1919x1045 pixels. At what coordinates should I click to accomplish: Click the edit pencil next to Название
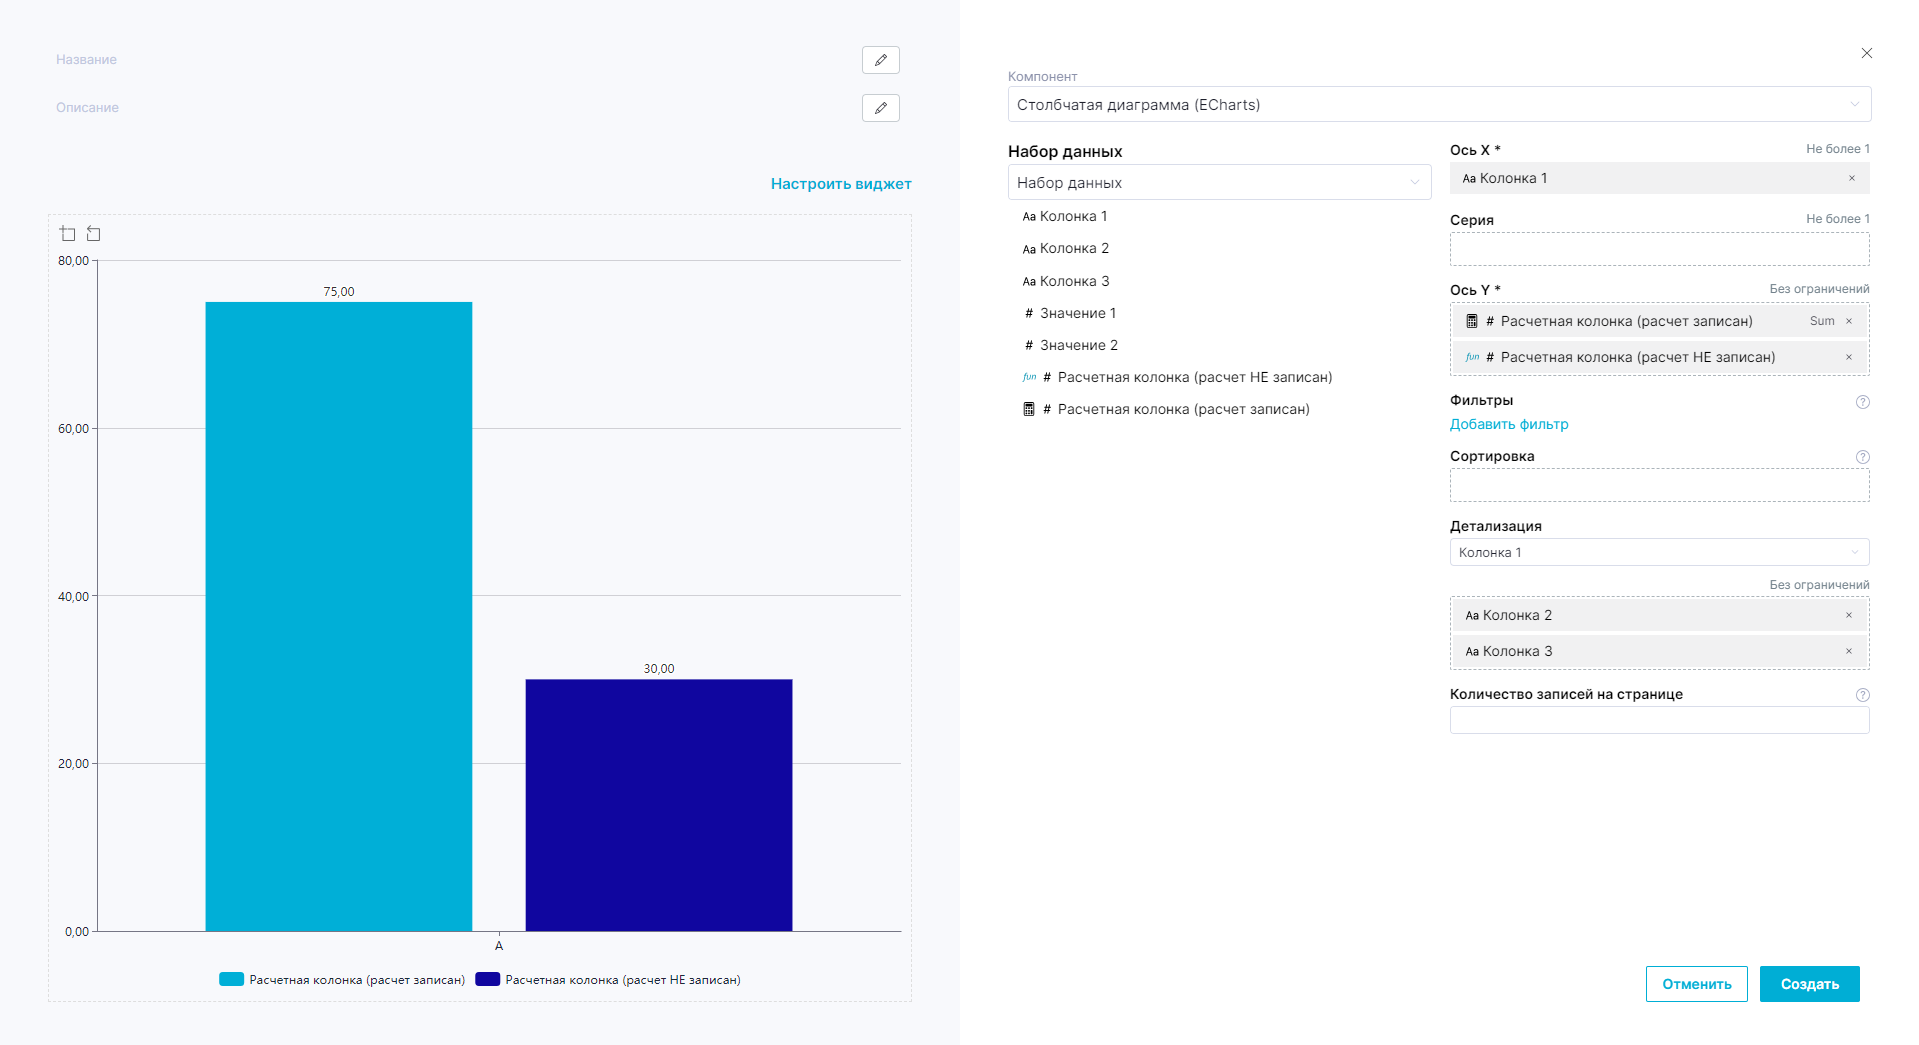pos(880,60)
